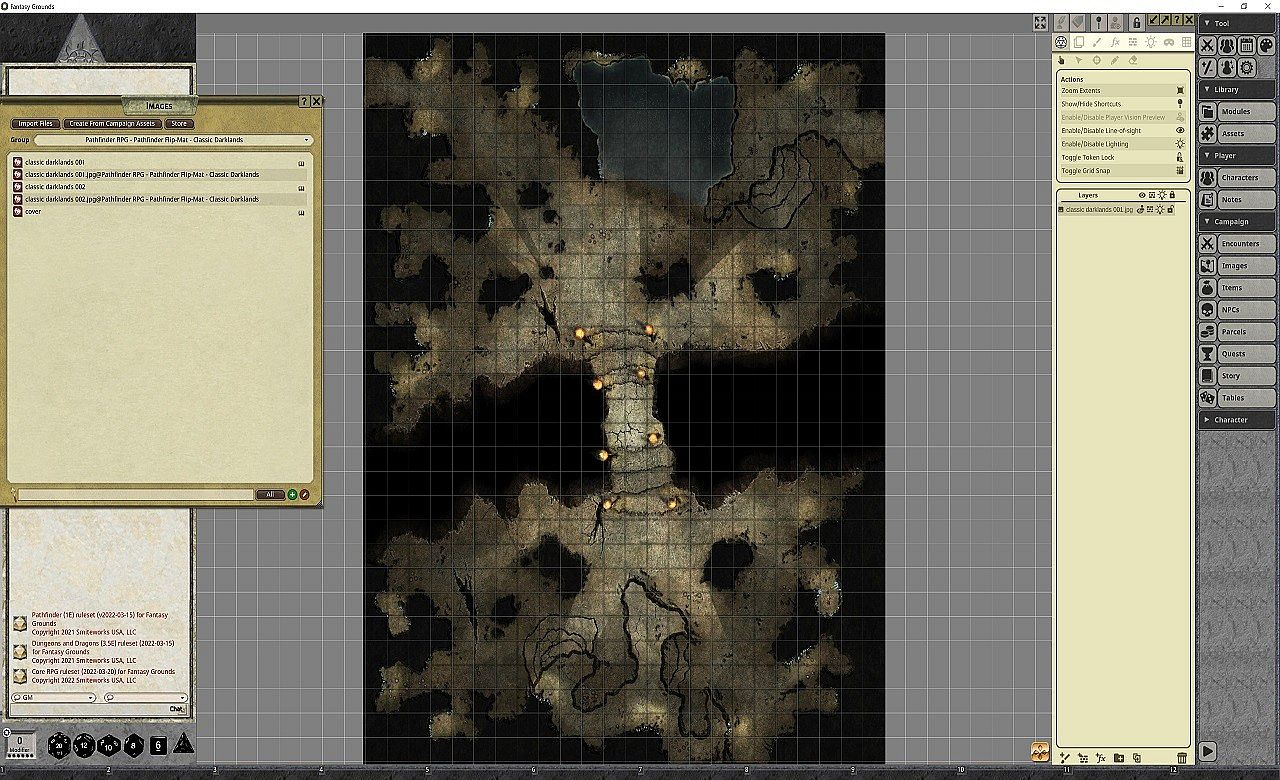
Task: Choose the target crosshair tool
Action: (1097, 60)
